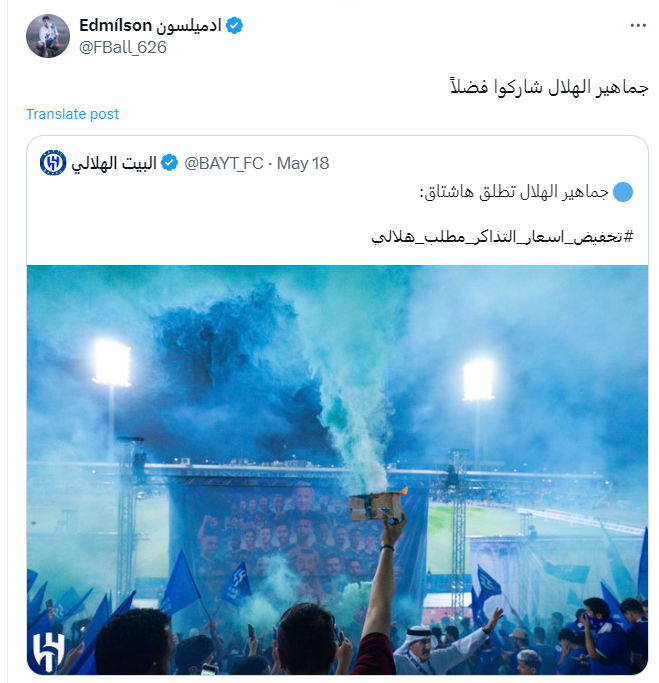The image size is (659, 683).
Task: Open quoted account name البيت الهلالي
Action: (x=114, y=163)
